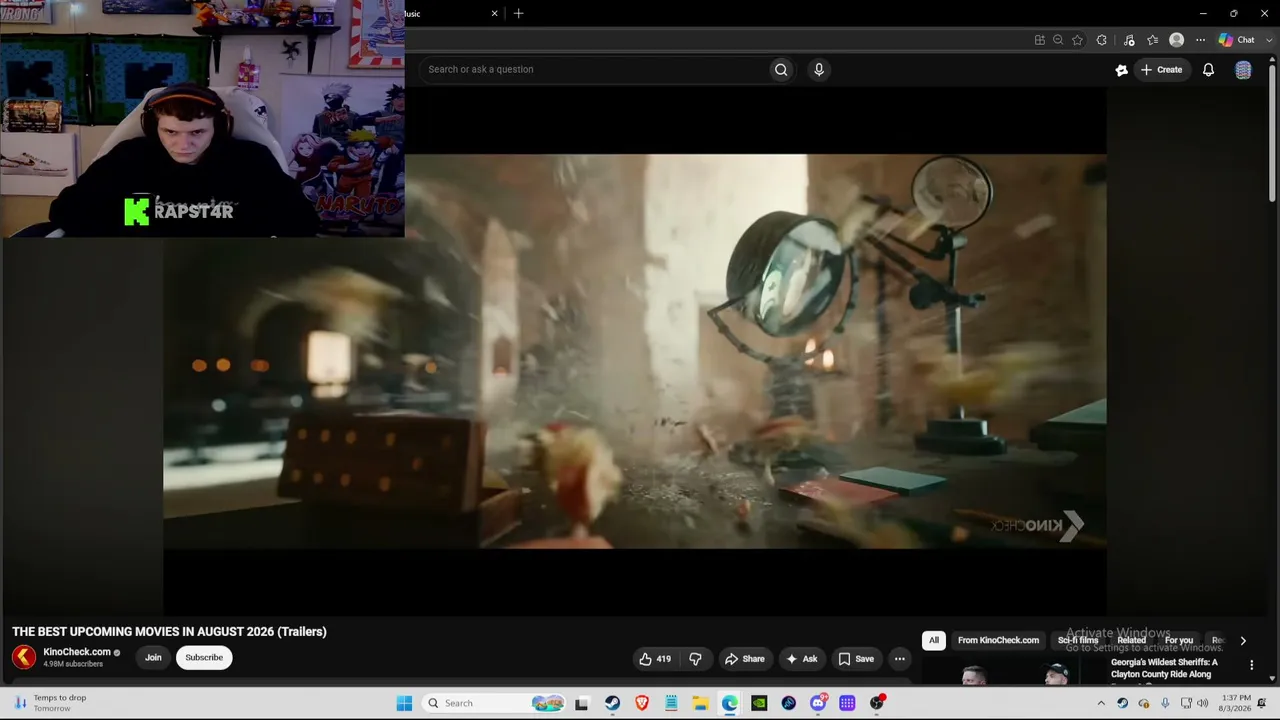Open OBS Studio from the taskbar
Image resolution: width=1280 pixels, height=720 pixels.
pyautogui.click(x=877, y=703)
